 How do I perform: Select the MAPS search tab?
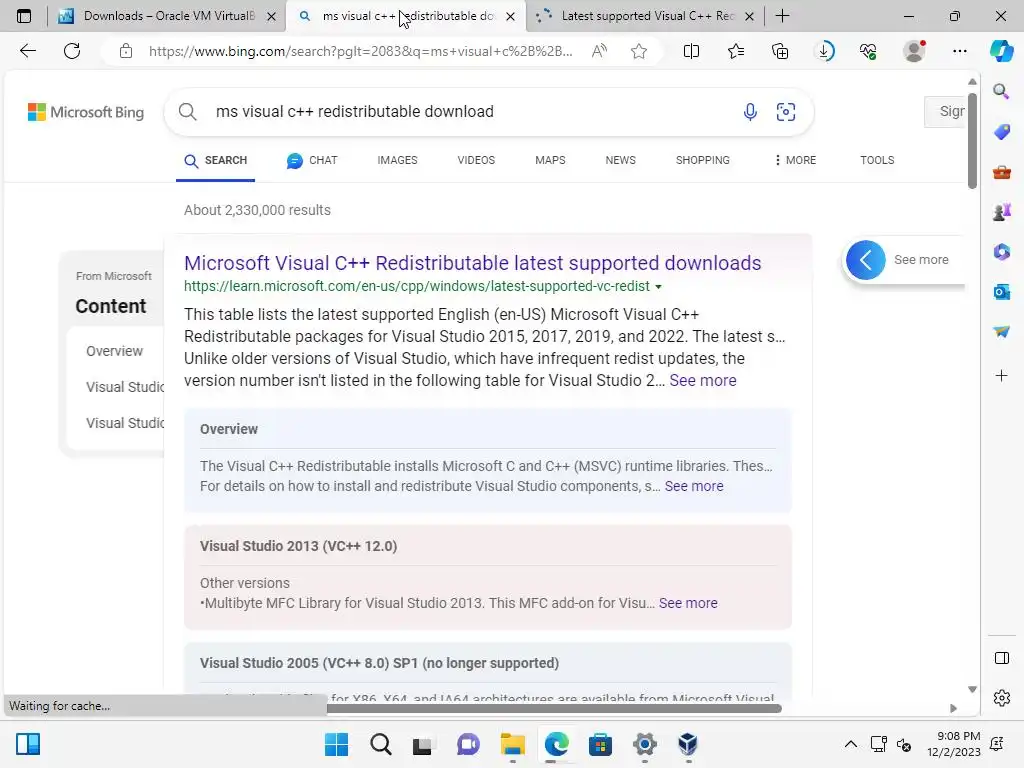point(550,161)
